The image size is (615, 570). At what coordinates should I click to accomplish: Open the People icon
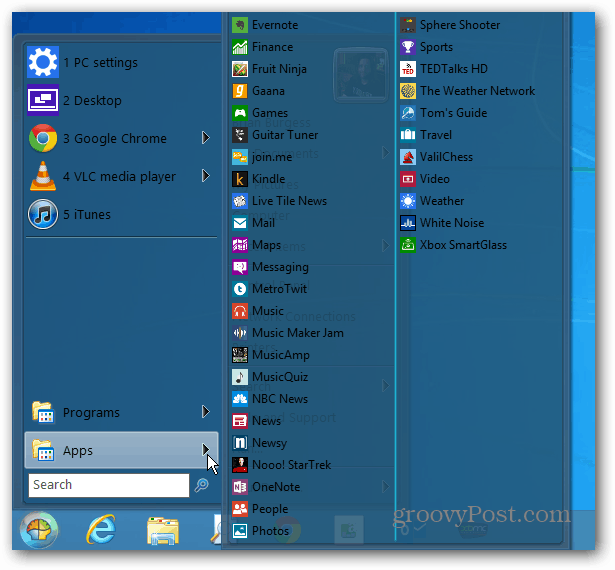coord(240,508)
